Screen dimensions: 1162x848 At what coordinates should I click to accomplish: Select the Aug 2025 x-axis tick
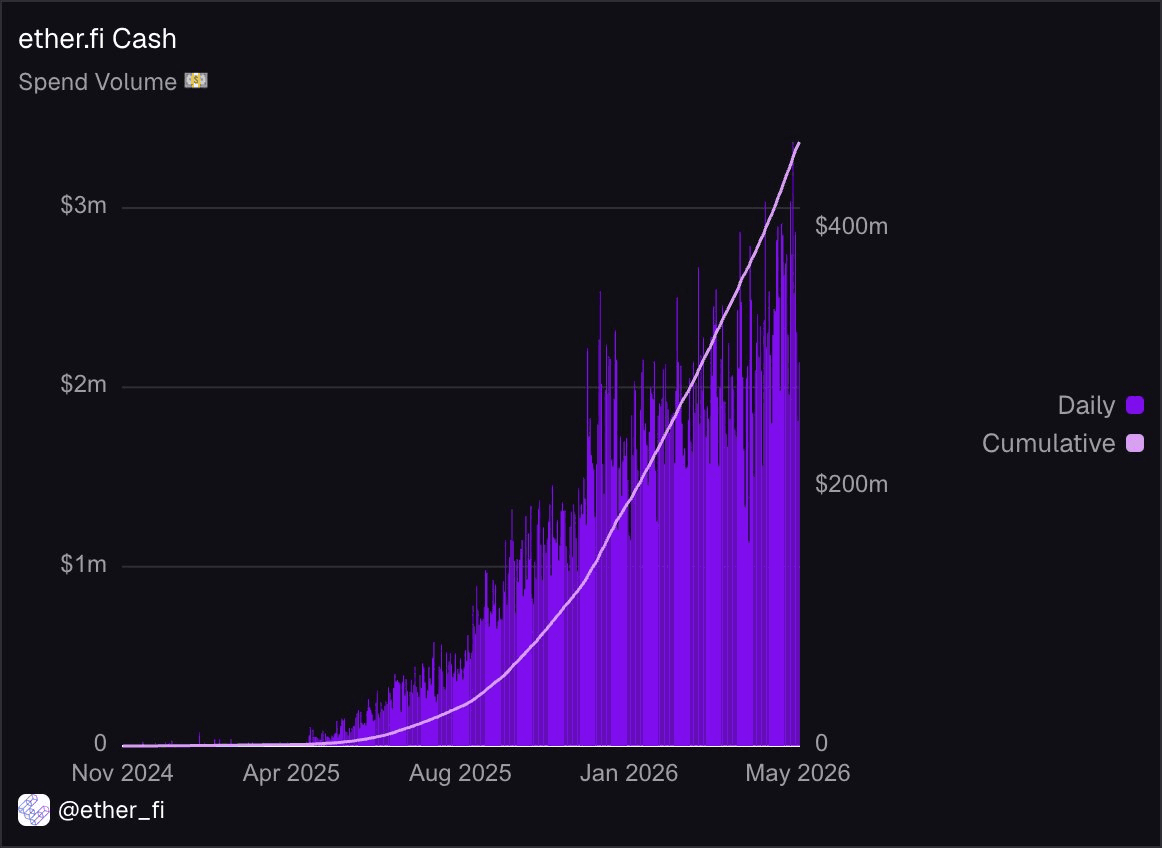(x=460, y=773)
